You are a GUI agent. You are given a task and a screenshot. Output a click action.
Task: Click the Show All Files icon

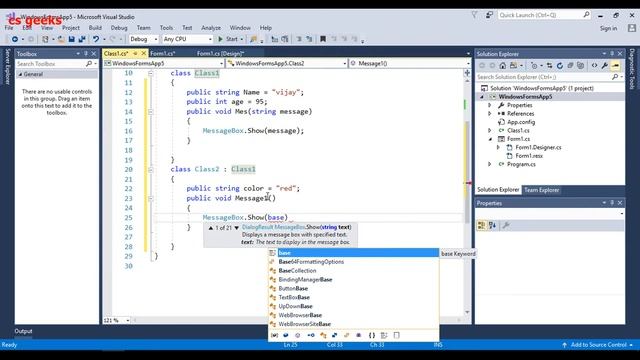coord(580,66)
